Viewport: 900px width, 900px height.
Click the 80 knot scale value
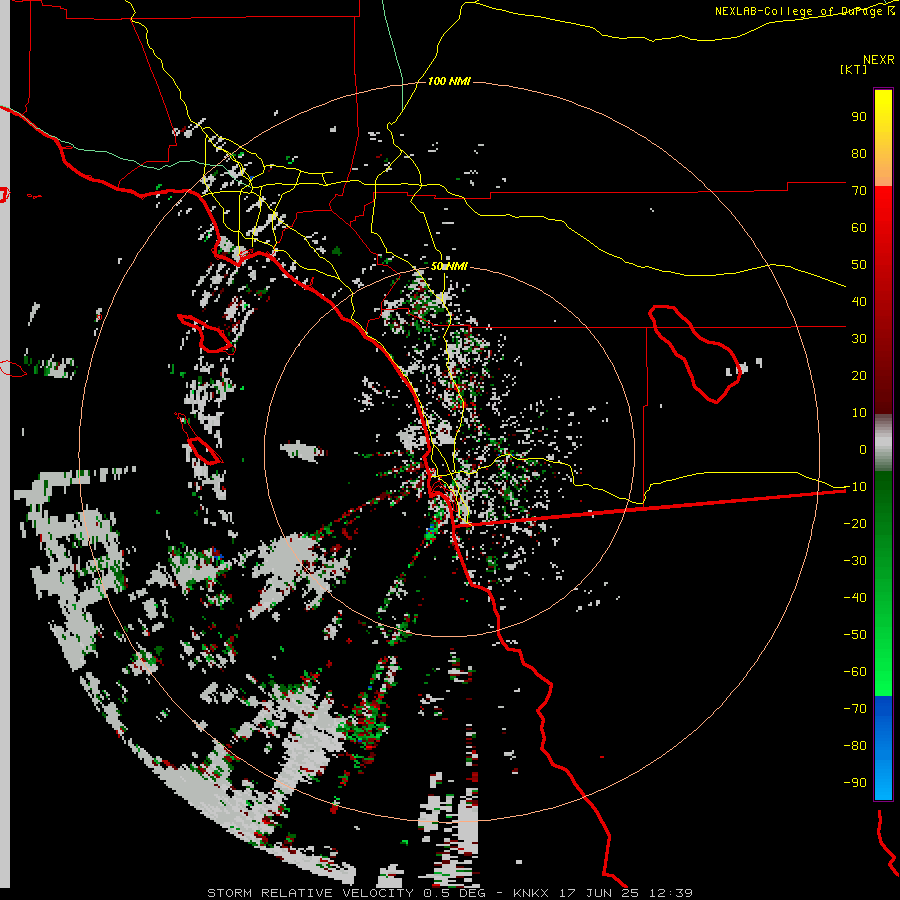(x=859, y=154)
